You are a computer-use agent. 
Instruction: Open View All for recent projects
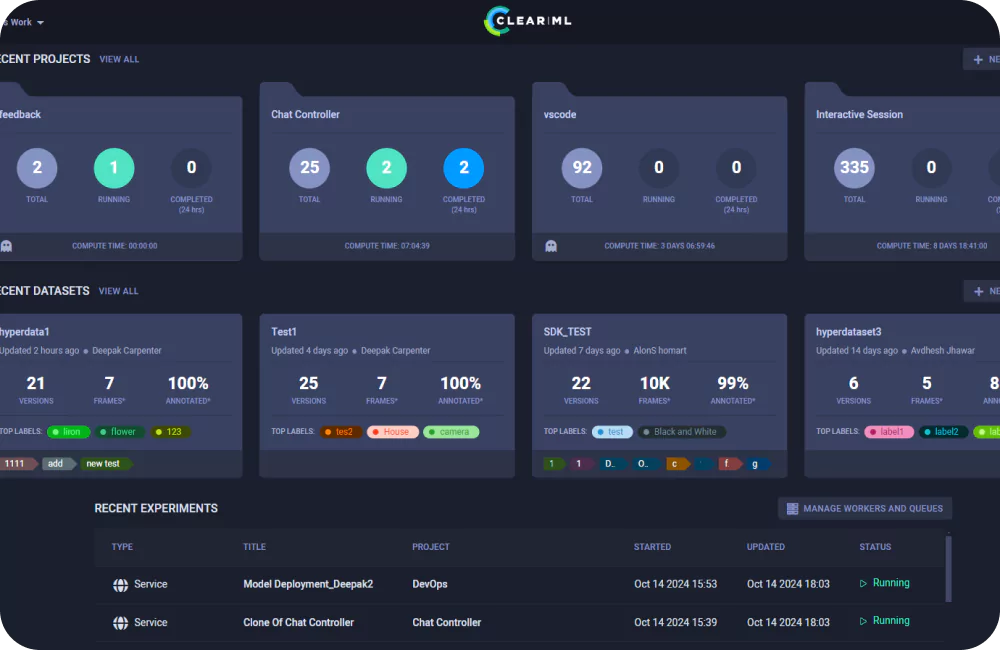coord(119,59)
